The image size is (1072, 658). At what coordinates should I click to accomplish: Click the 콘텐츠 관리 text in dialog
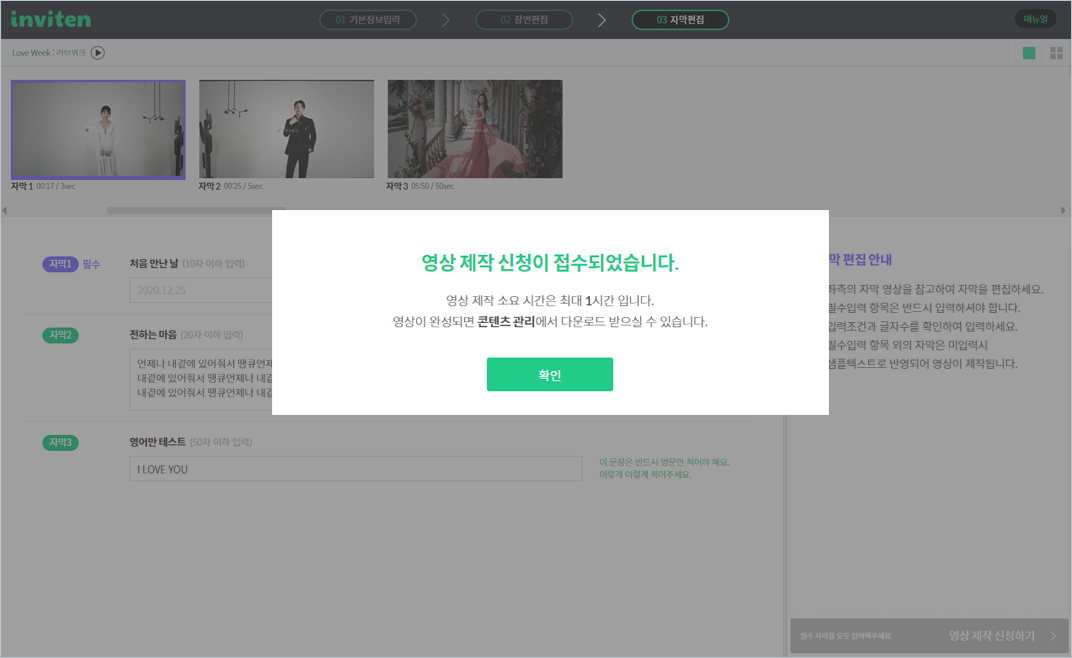[506, 321]
